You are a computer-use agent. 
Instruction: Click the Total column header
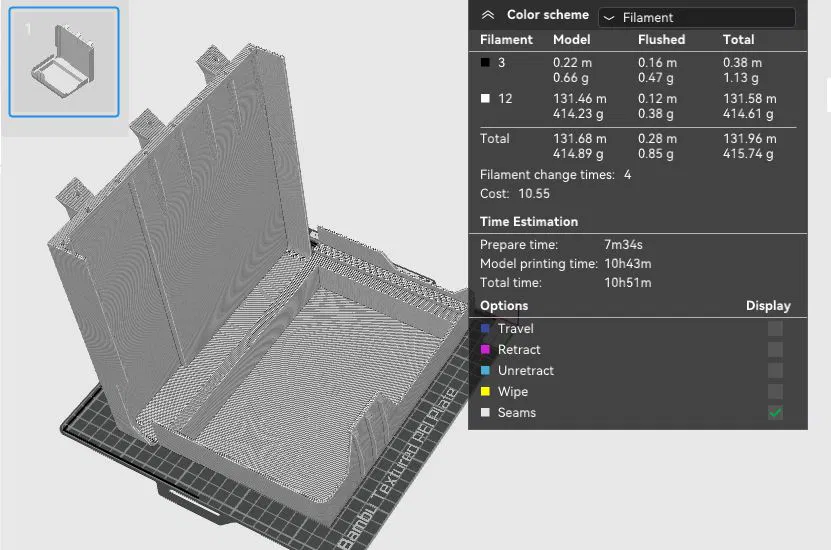pyautogui.click(x=738, y=40)
